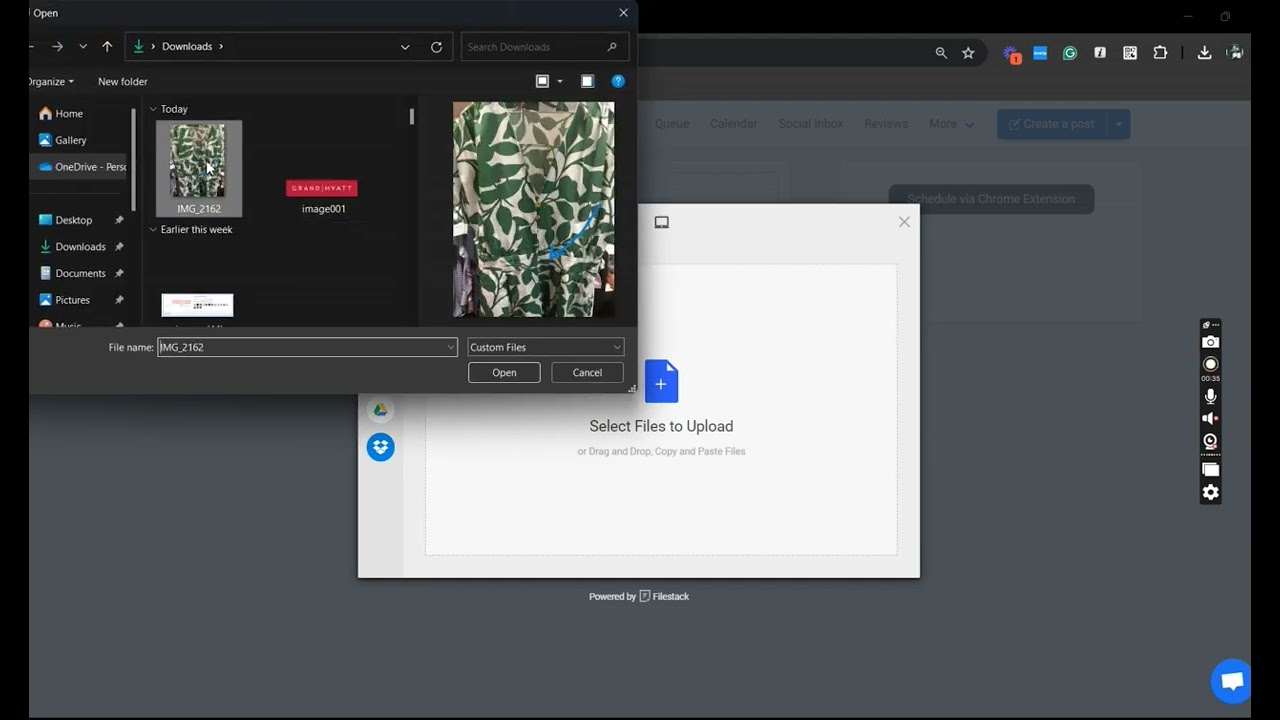Click the Open button in file dialog
1280x720 pixels.
tap(504, 373)
